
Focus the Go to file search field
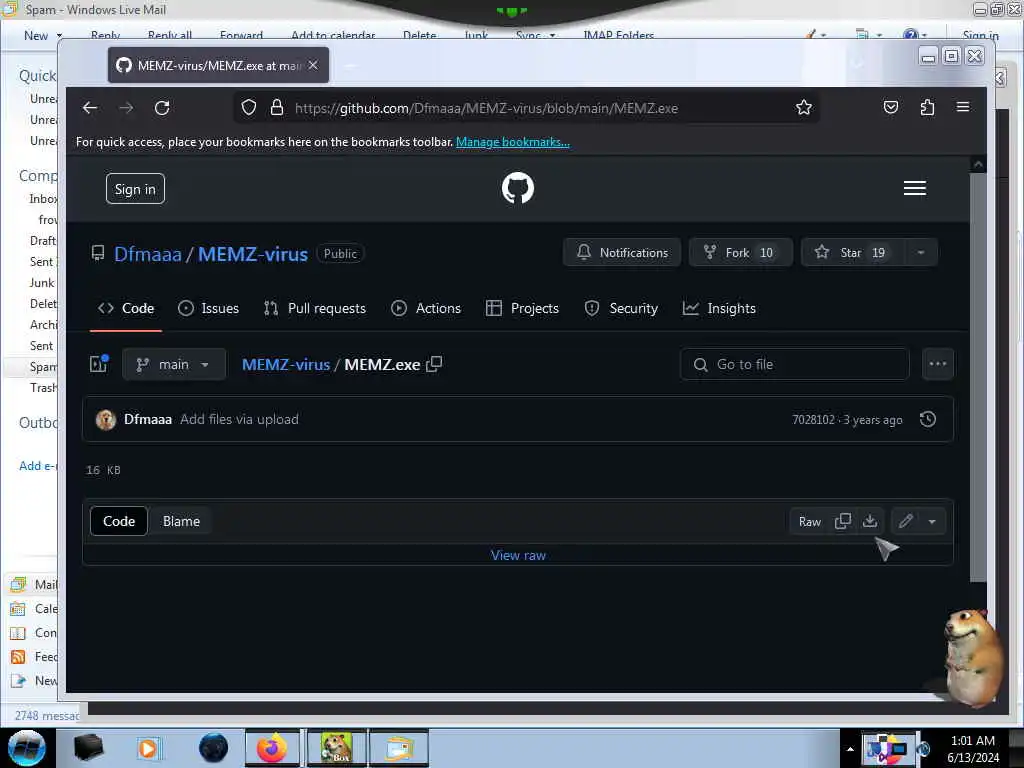794,364
